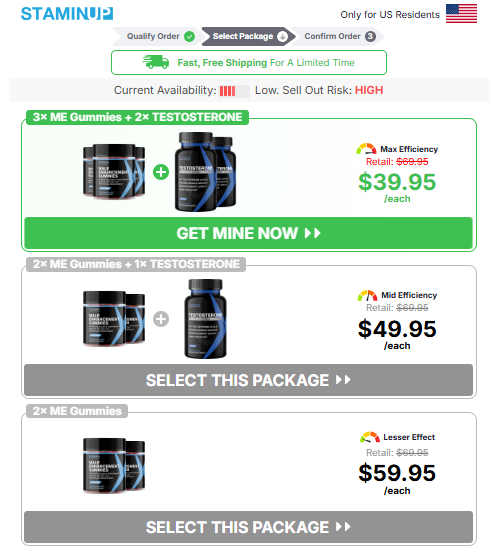This screenshot has width=494, height=560.
Task: Click the Mid Efficiency gauge icon
Action: tap(367, 295)
